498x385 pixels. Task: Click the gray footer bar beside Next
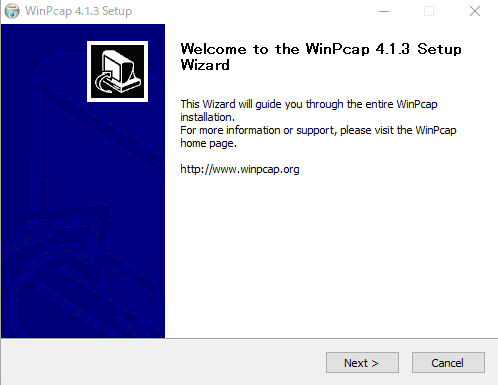point(163,362)
